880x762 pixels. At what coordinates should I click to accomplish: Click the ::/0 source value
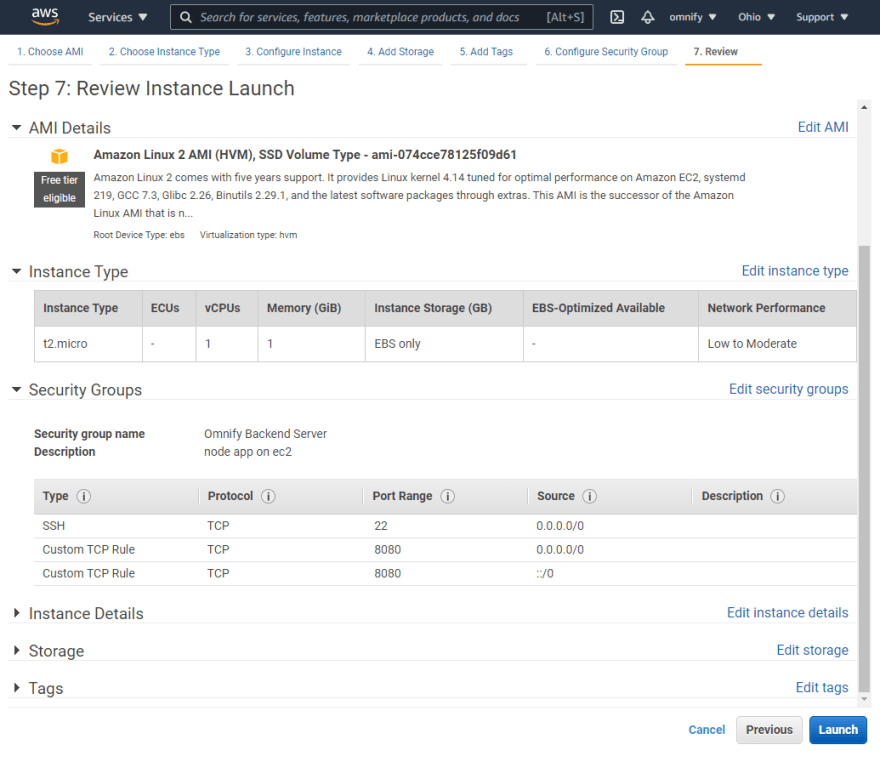(x=544, y=573)
